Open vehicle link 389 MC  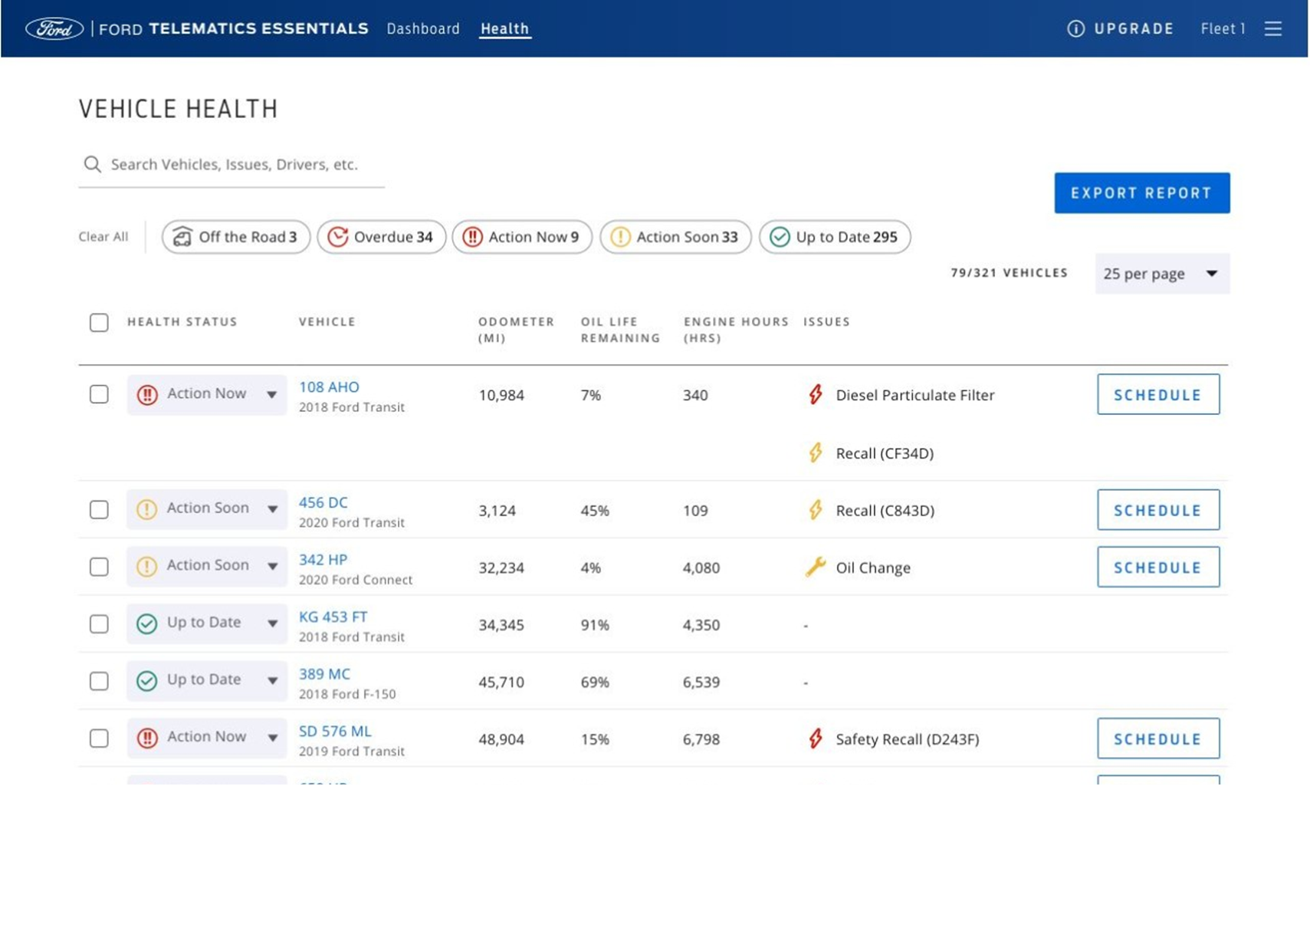click(x=324, y=674)
